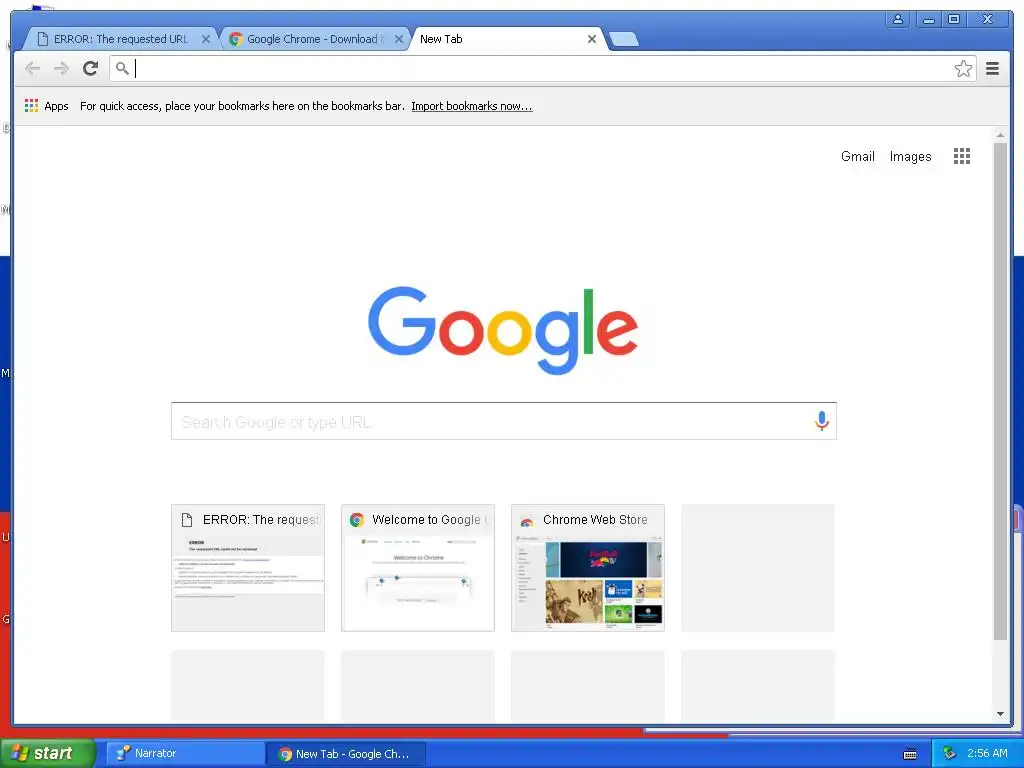Click the search magnifier in address bar
The height and width of the screenshot is (768, 1024).
coord(122,68)
